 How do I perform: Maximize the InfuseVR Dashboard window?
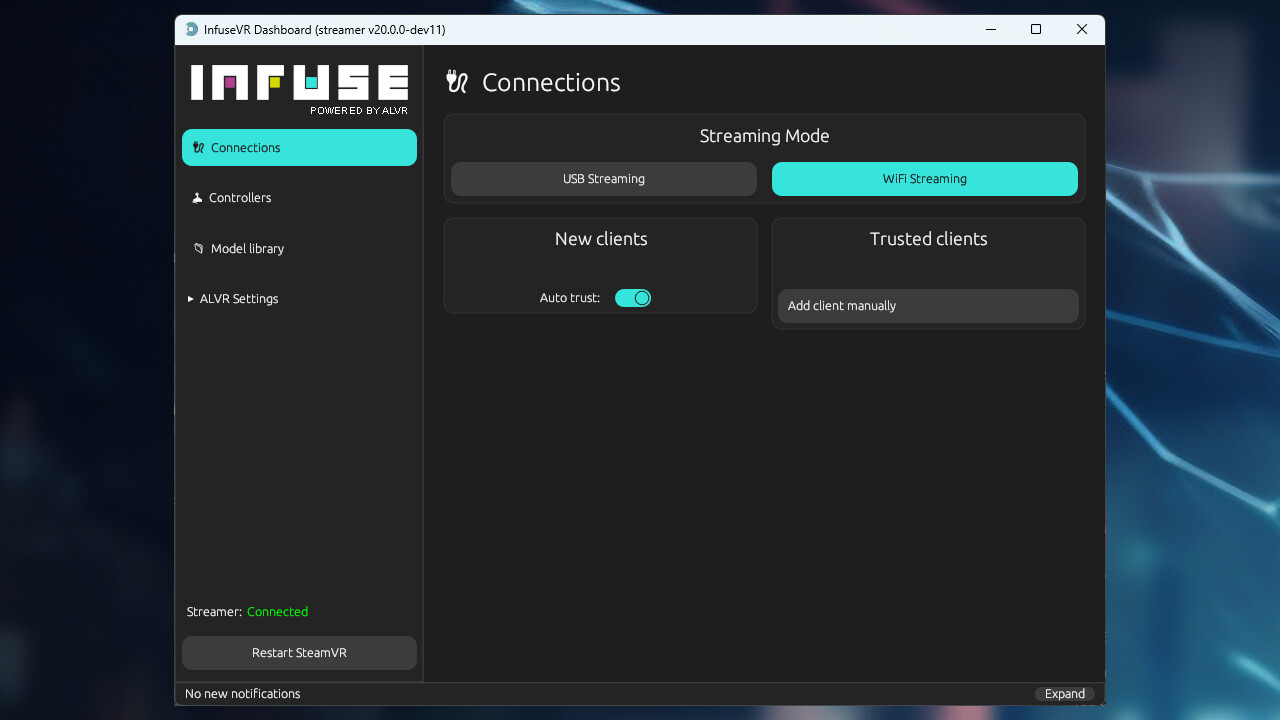1036,30
